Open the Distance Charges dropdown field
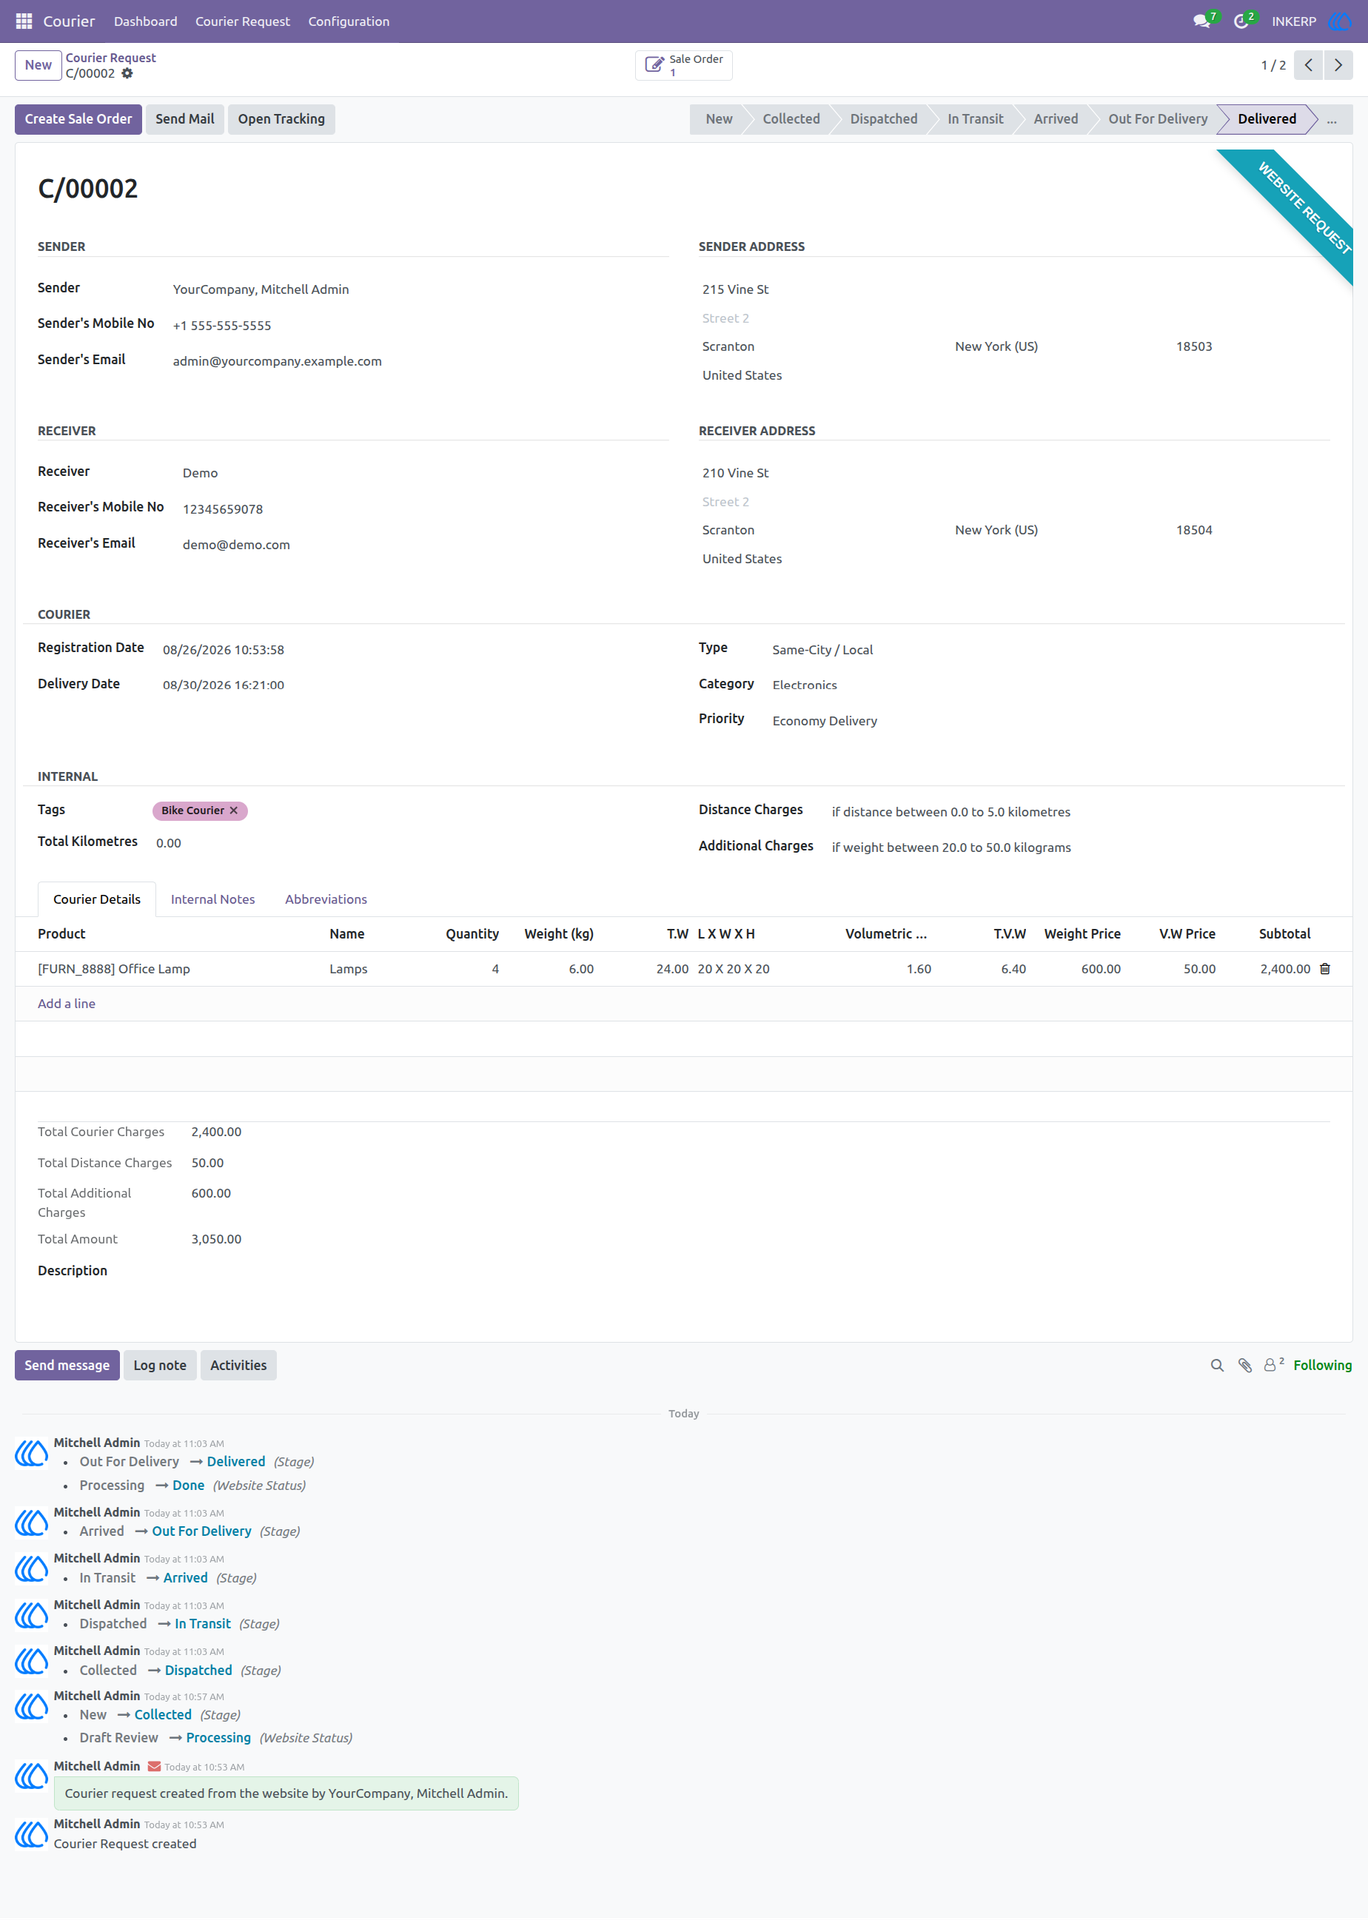This screenshot has width=1368, height=1920. (x=1080, y=812)
